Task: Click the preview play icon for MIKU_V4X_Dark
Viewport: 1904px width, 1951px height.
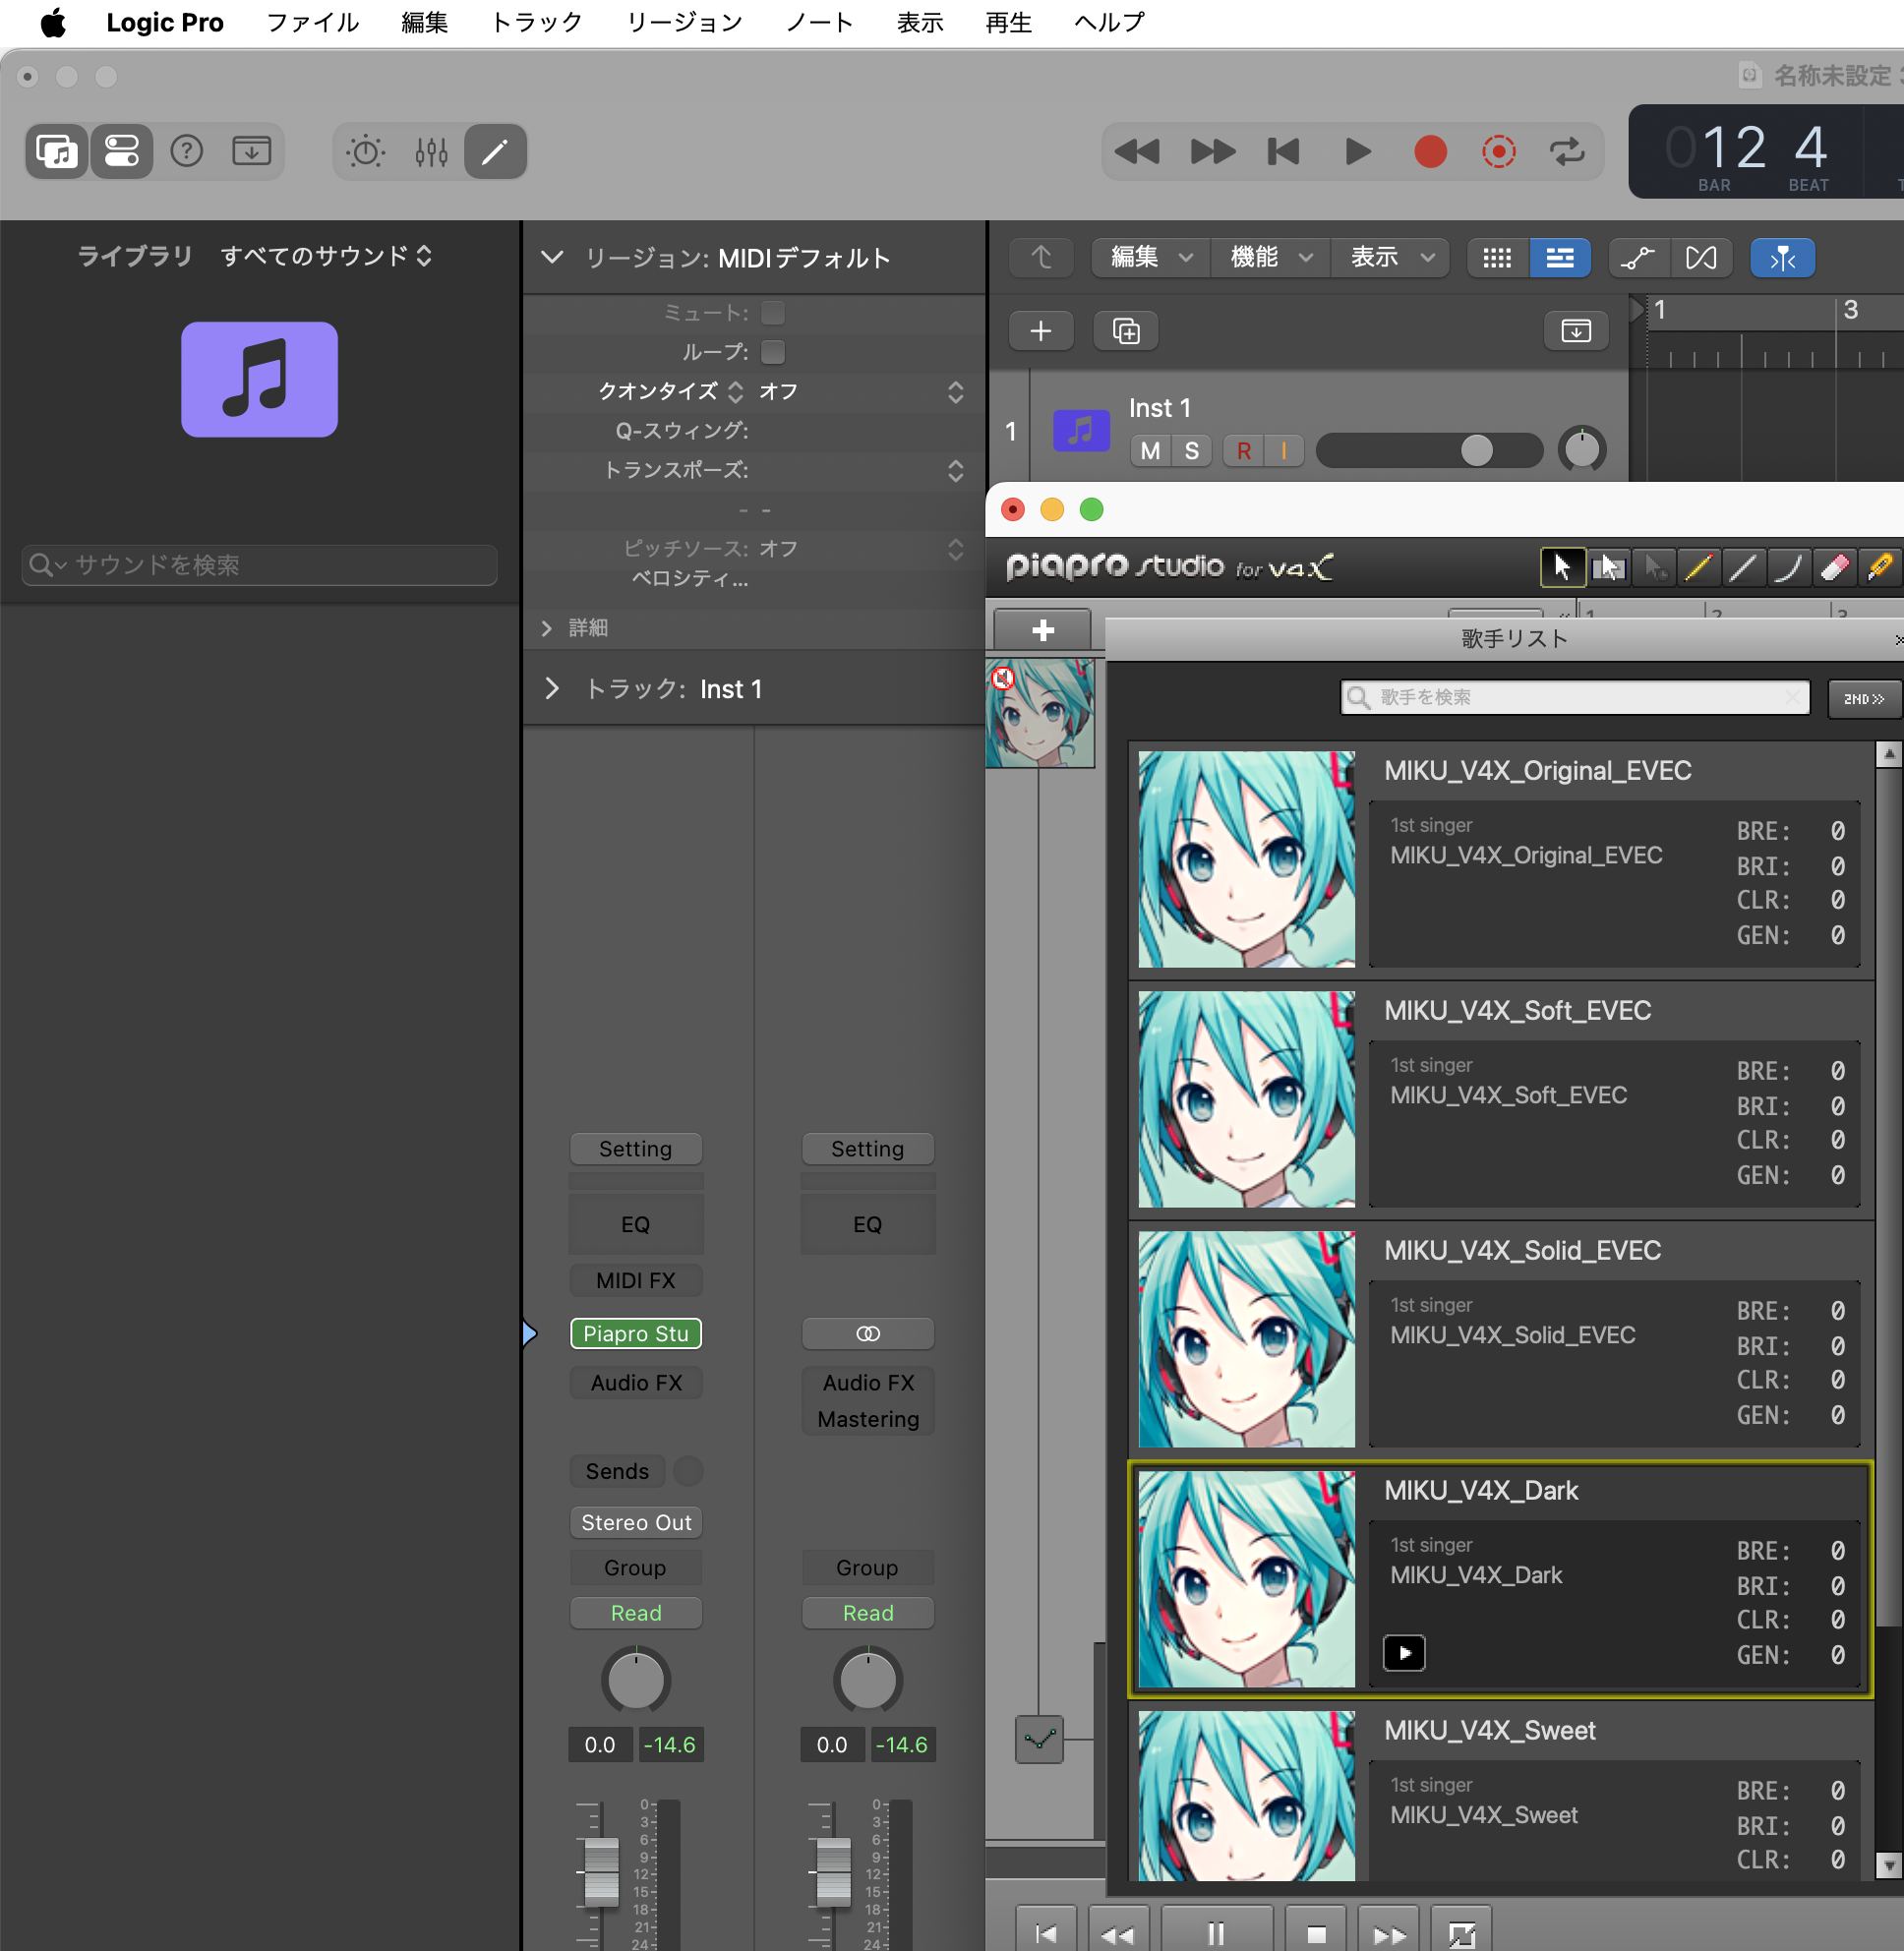Action: 1403,1652
